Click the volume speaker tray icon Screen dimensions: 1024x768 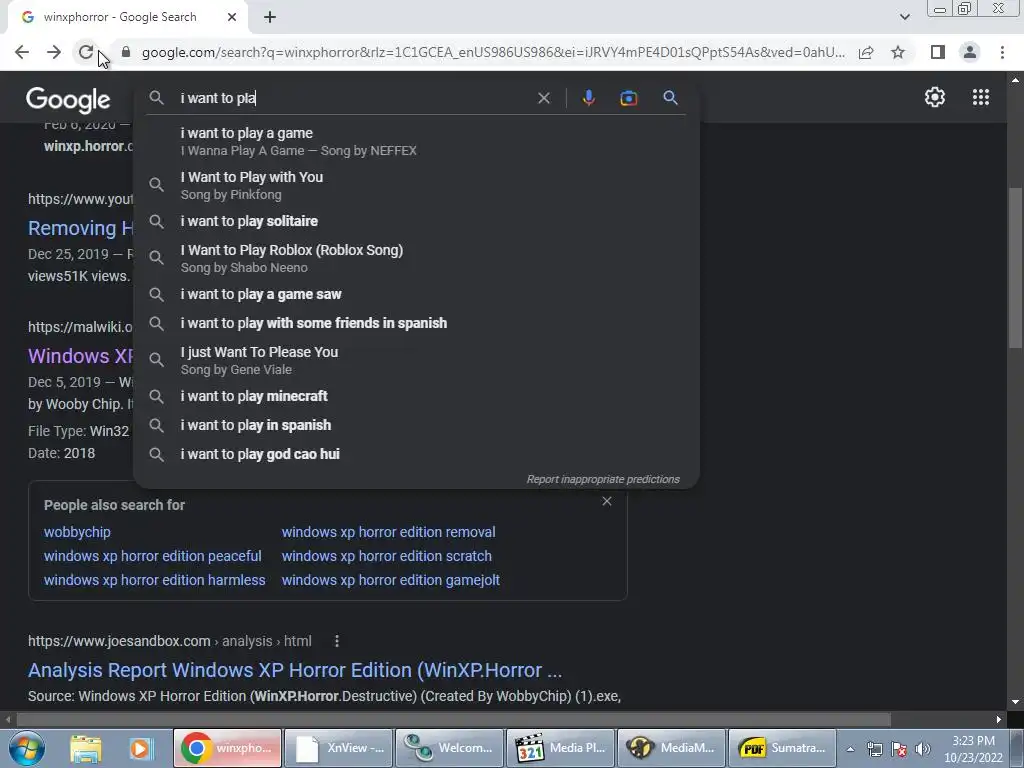click(x=923, y=749)
